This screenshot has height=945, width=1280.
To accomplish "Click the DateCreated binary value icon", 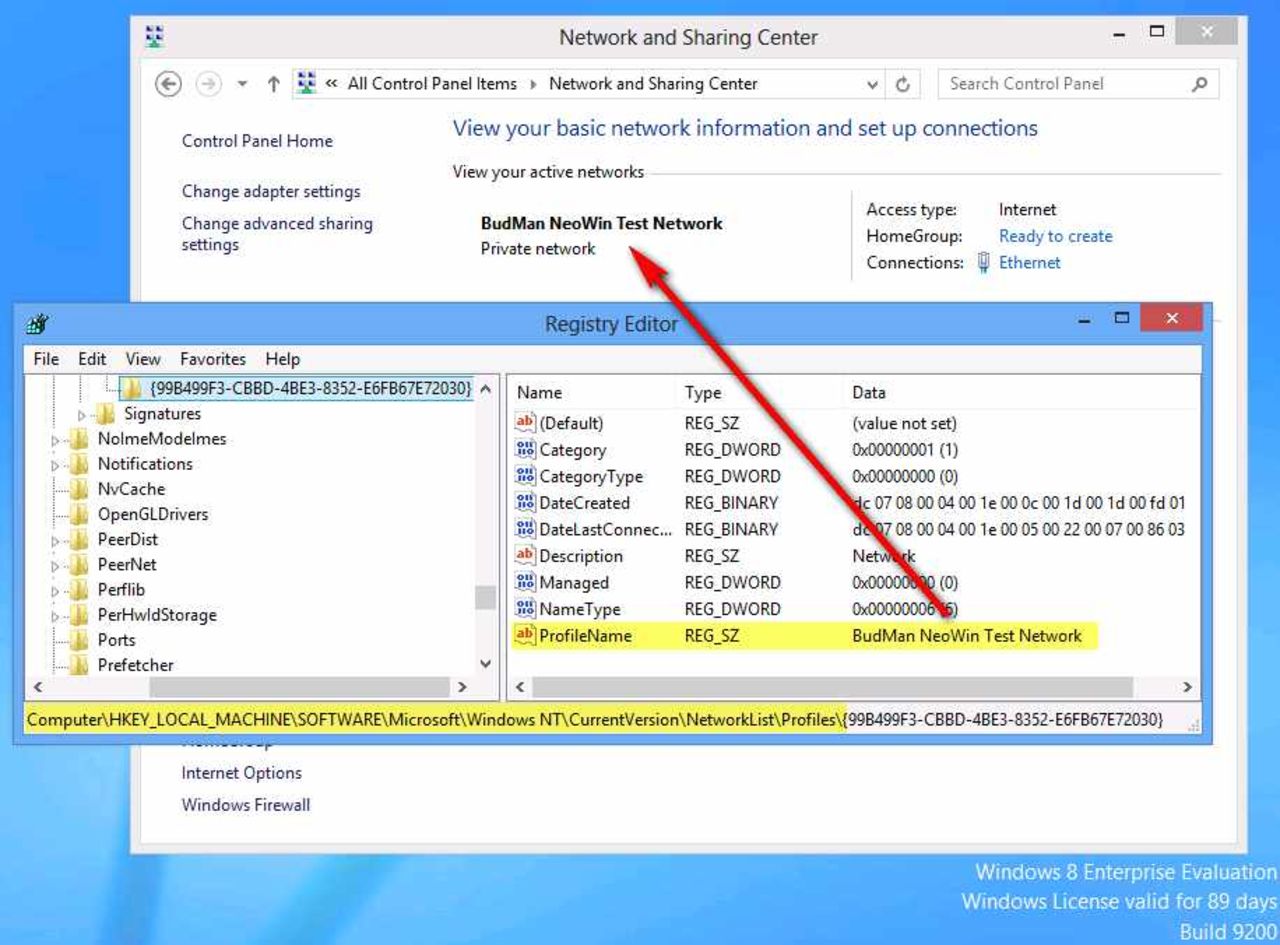I will [x=525, y=503].
